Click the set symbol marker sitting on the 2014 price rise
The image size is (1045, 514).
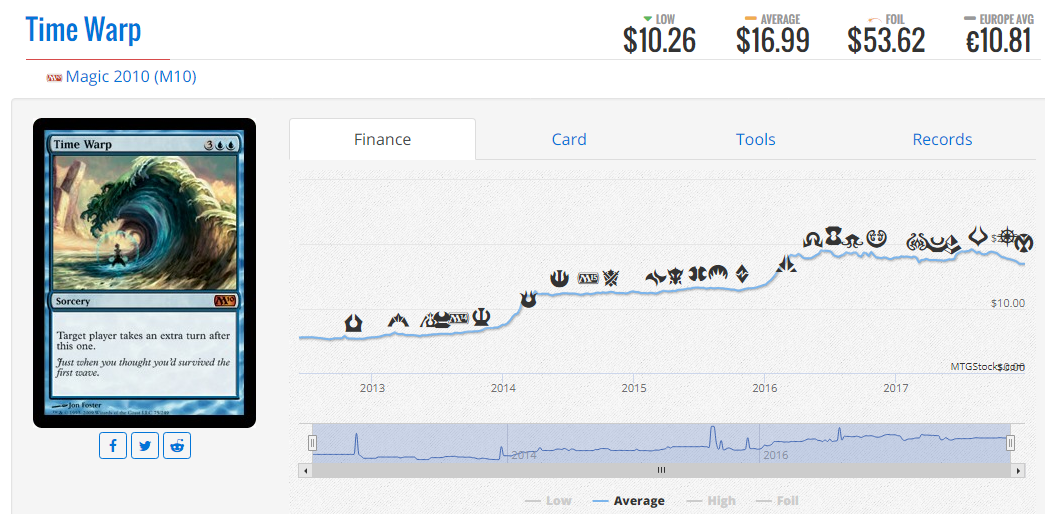528,299
